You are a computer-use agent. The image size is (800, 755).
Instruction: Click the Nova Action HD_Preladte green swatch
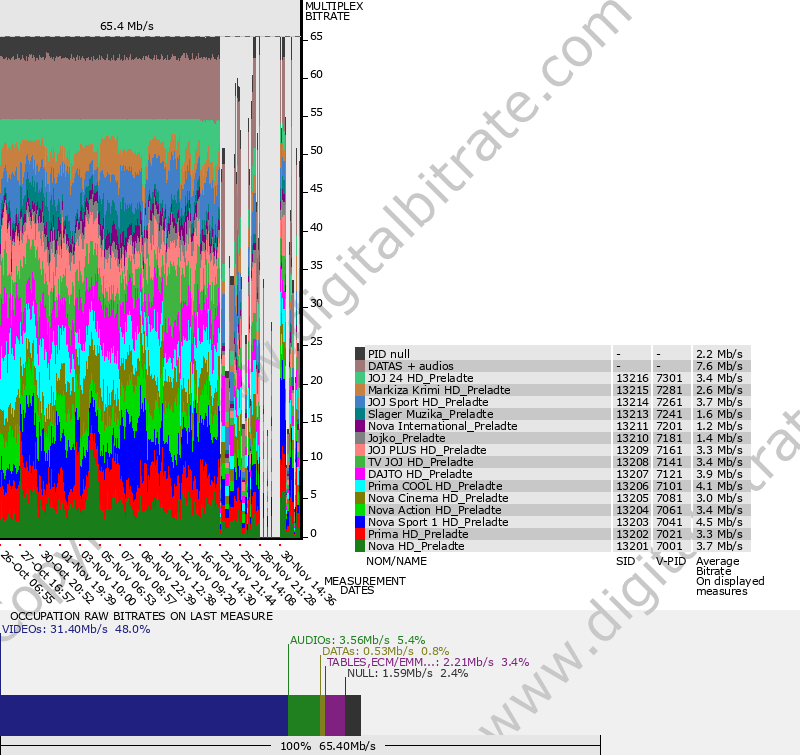(360, 510)
